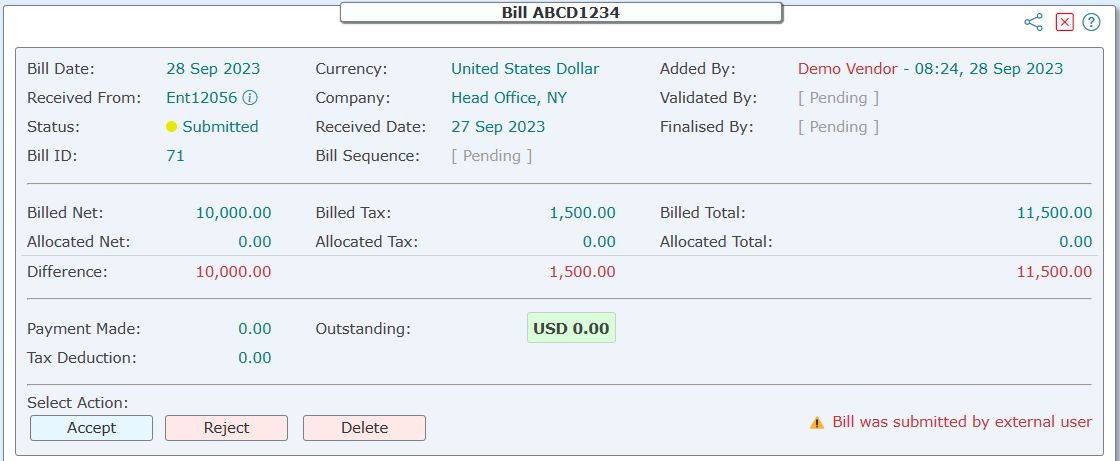Viewport: 1120px width, 461px height.
Task: Click the warning triangle icon
Action: 817,422
